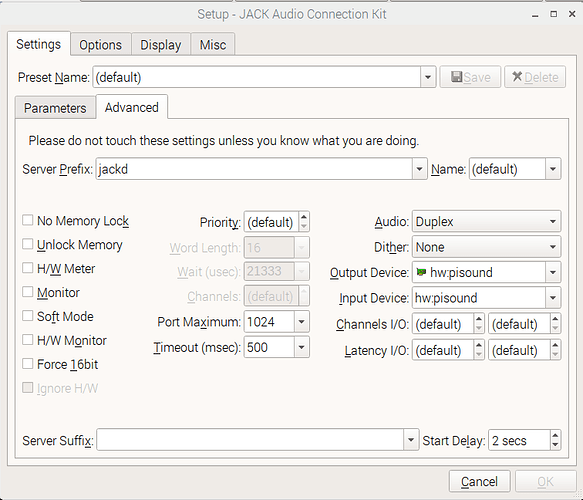Enable No Memory Lock checkbox
The image size is (583, 500).
click(28, 220)
